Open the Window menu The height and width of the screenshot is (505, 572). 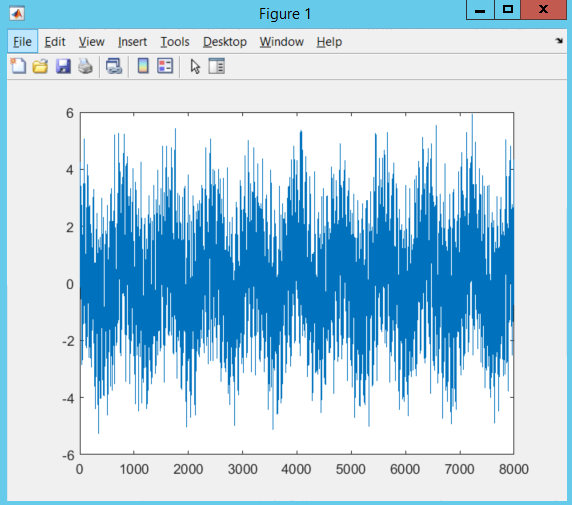click(x=282, y=42)
